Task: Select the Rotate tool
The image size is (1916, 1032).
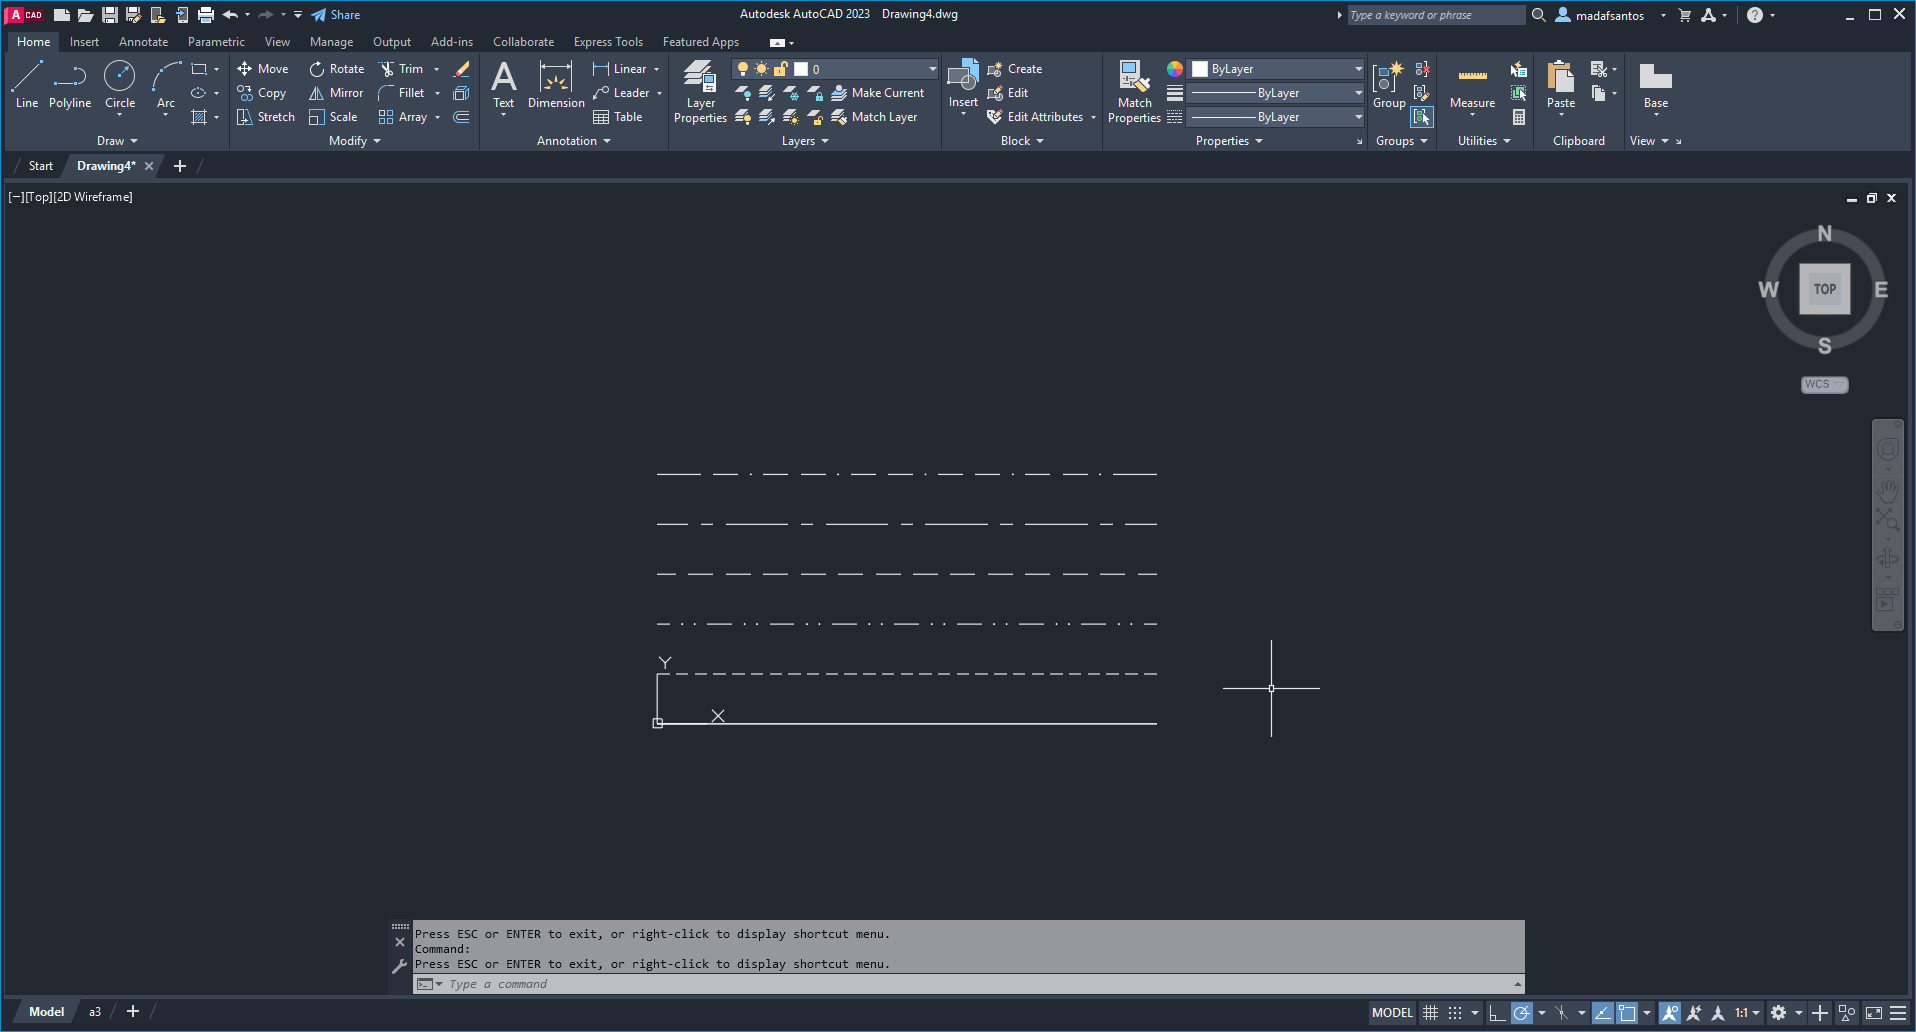Action: [337, 69]
